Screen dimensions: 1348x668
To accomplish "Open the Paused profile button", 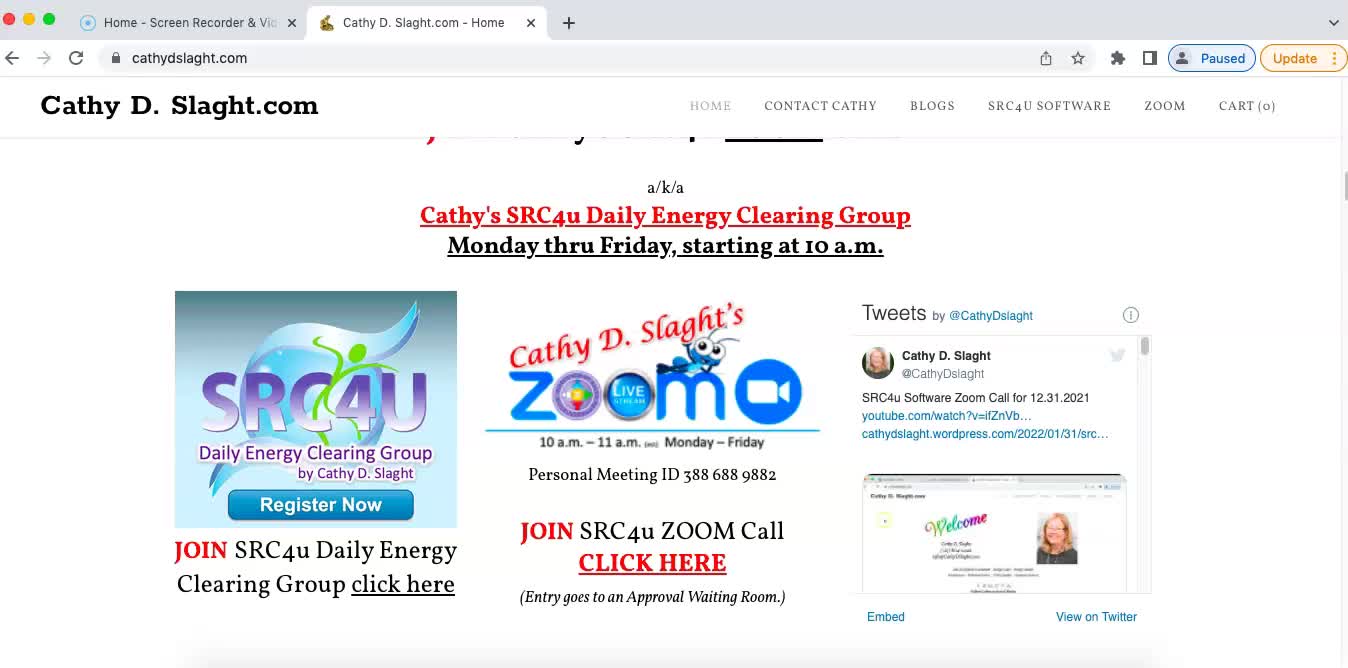I will pyautogui.click(x=1211, y=58).
